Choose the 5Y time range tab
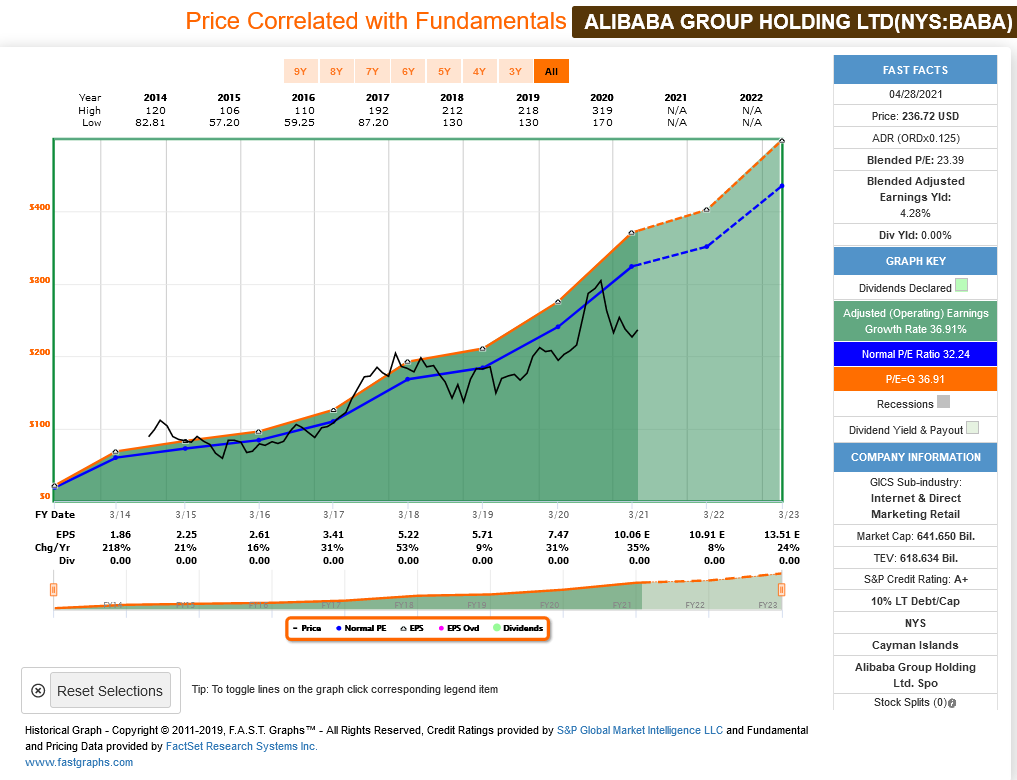1017x780 pixels. (444, 71)
